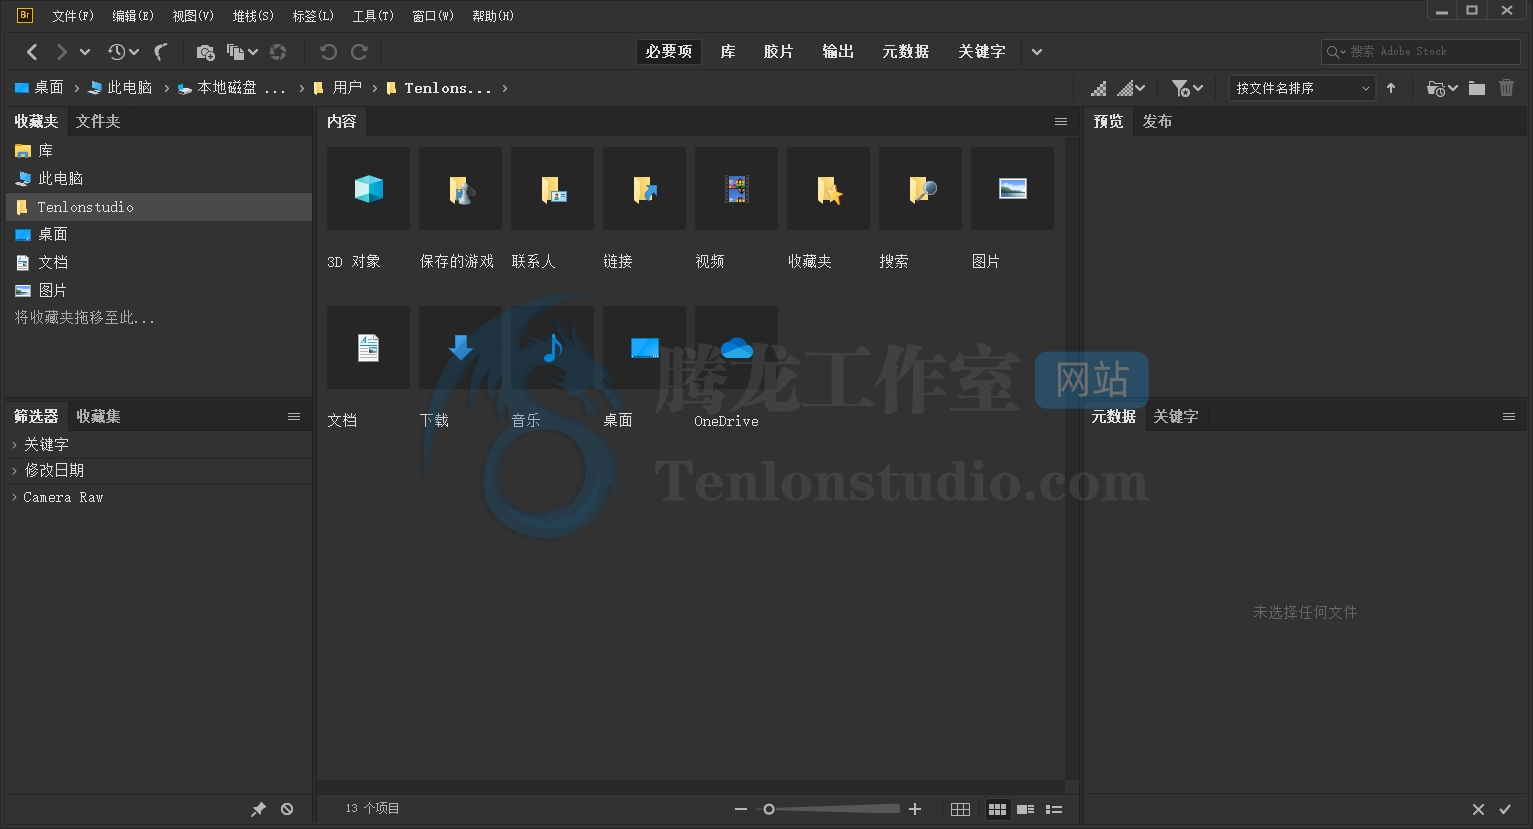Switch to 关键字 workspace in top bar
The height and width of the screenshot is (829, 1533).
point(982,52)
